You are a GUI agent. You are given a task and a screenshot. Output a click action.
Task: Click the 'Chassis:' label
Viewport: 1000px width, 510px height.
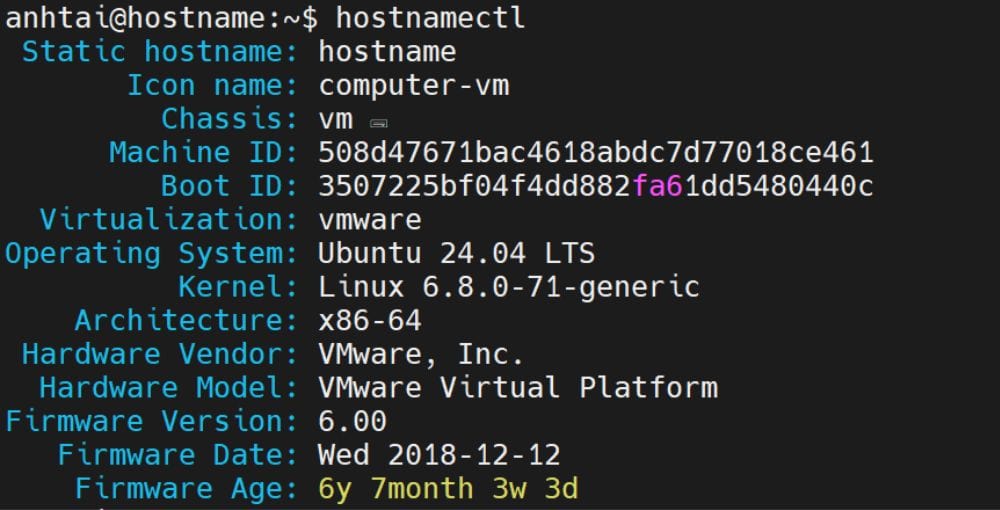point(230,119)
